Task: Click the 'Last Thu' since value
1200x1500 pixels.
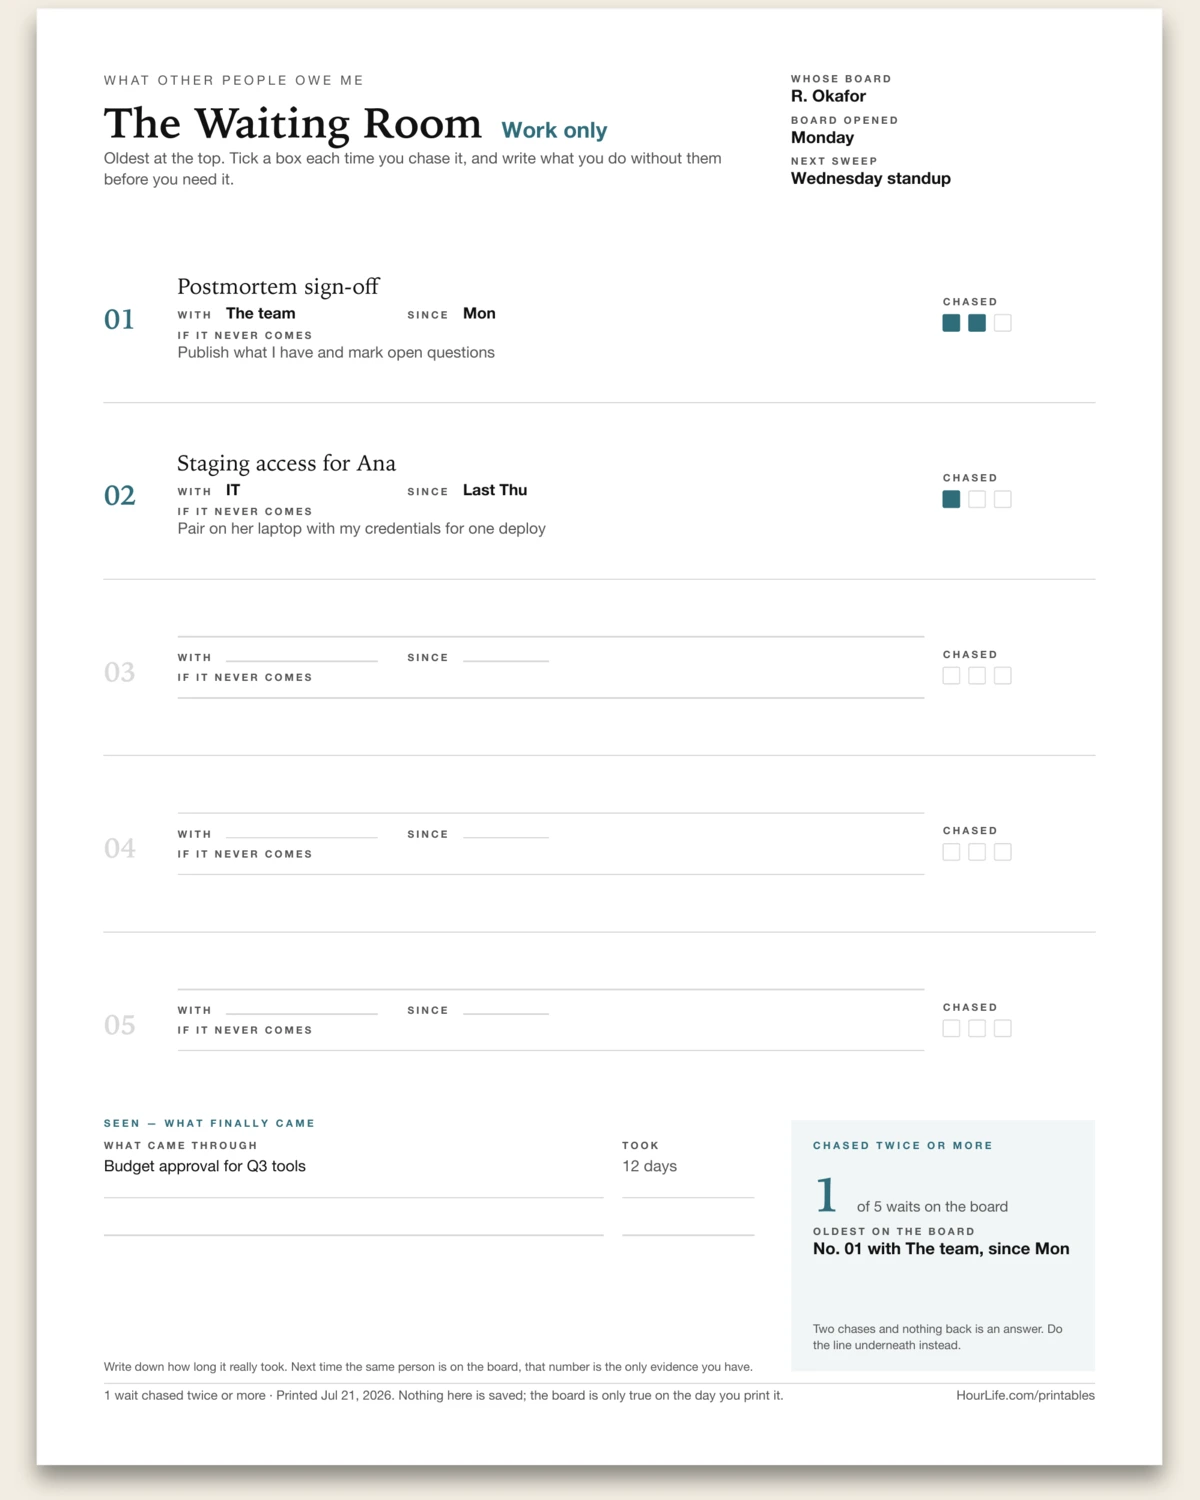Action: [495, 490]
